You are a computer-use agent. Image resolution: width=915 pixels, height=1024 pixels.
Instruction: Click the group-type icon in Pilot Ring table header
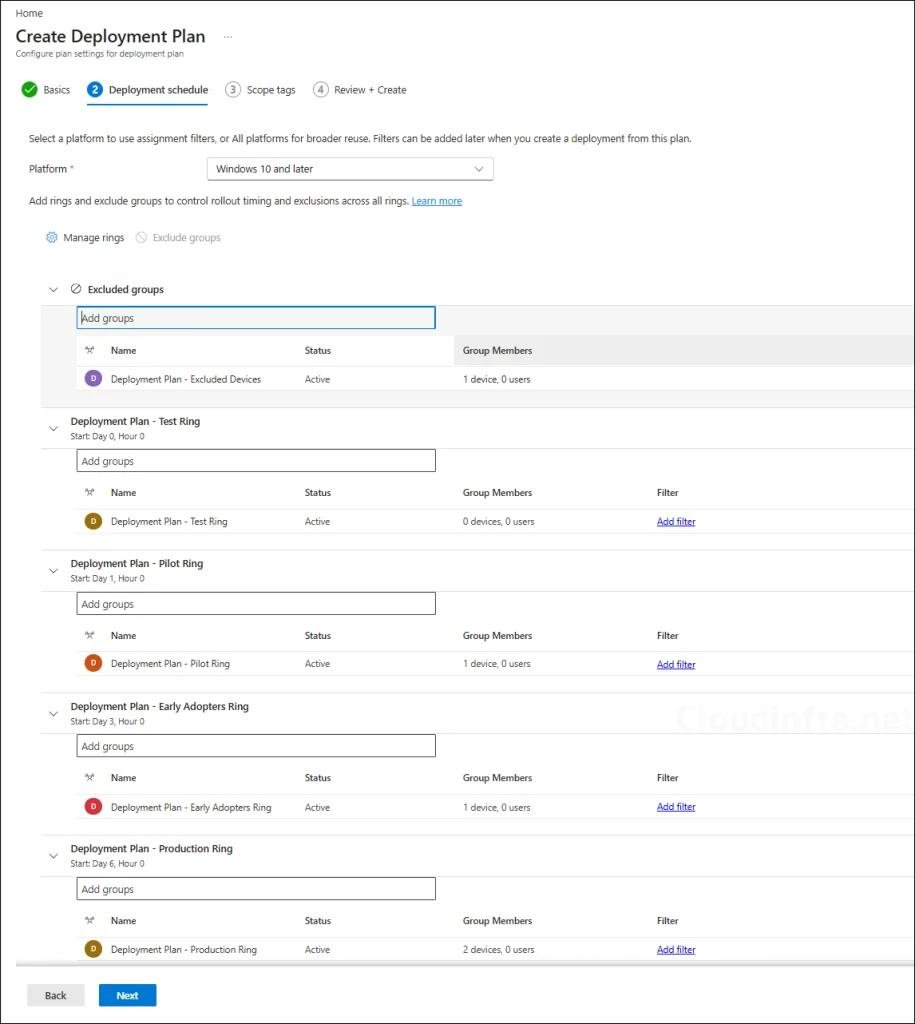tap(89, 635)
